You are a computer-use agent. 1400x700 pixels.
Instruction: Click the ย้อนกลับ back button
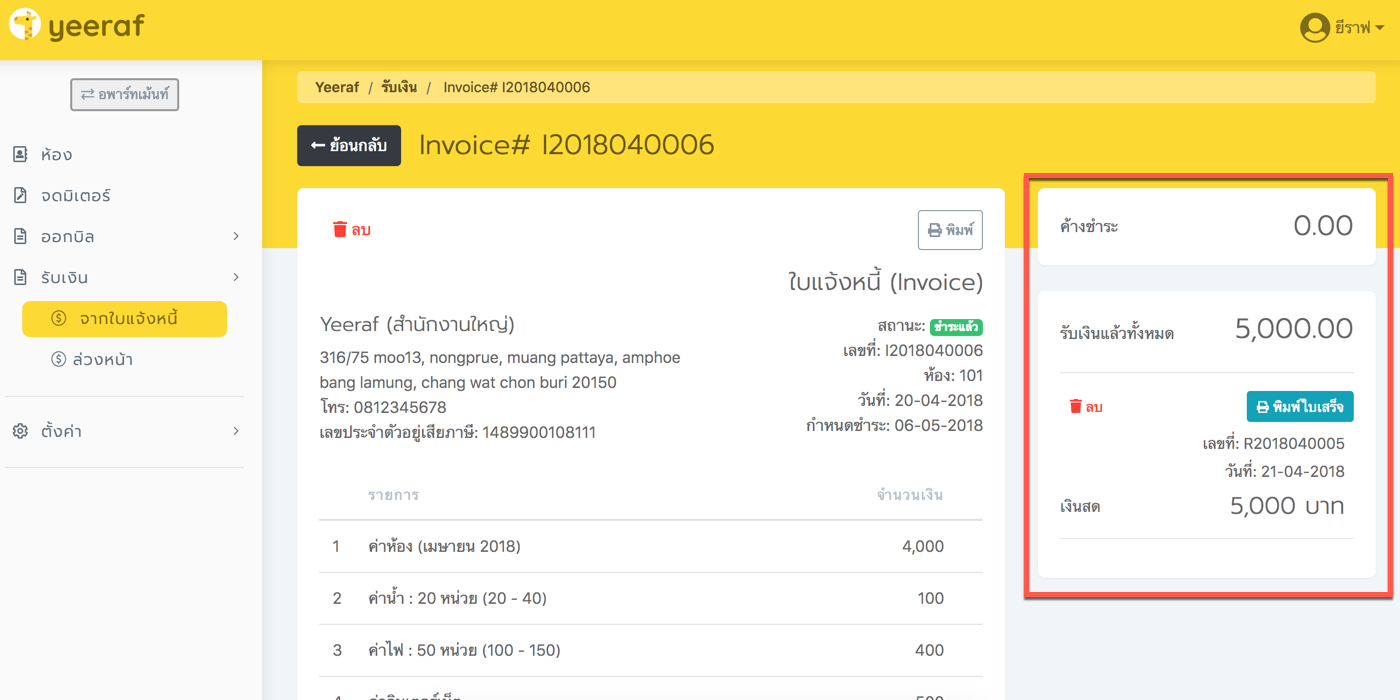[349, 145]
